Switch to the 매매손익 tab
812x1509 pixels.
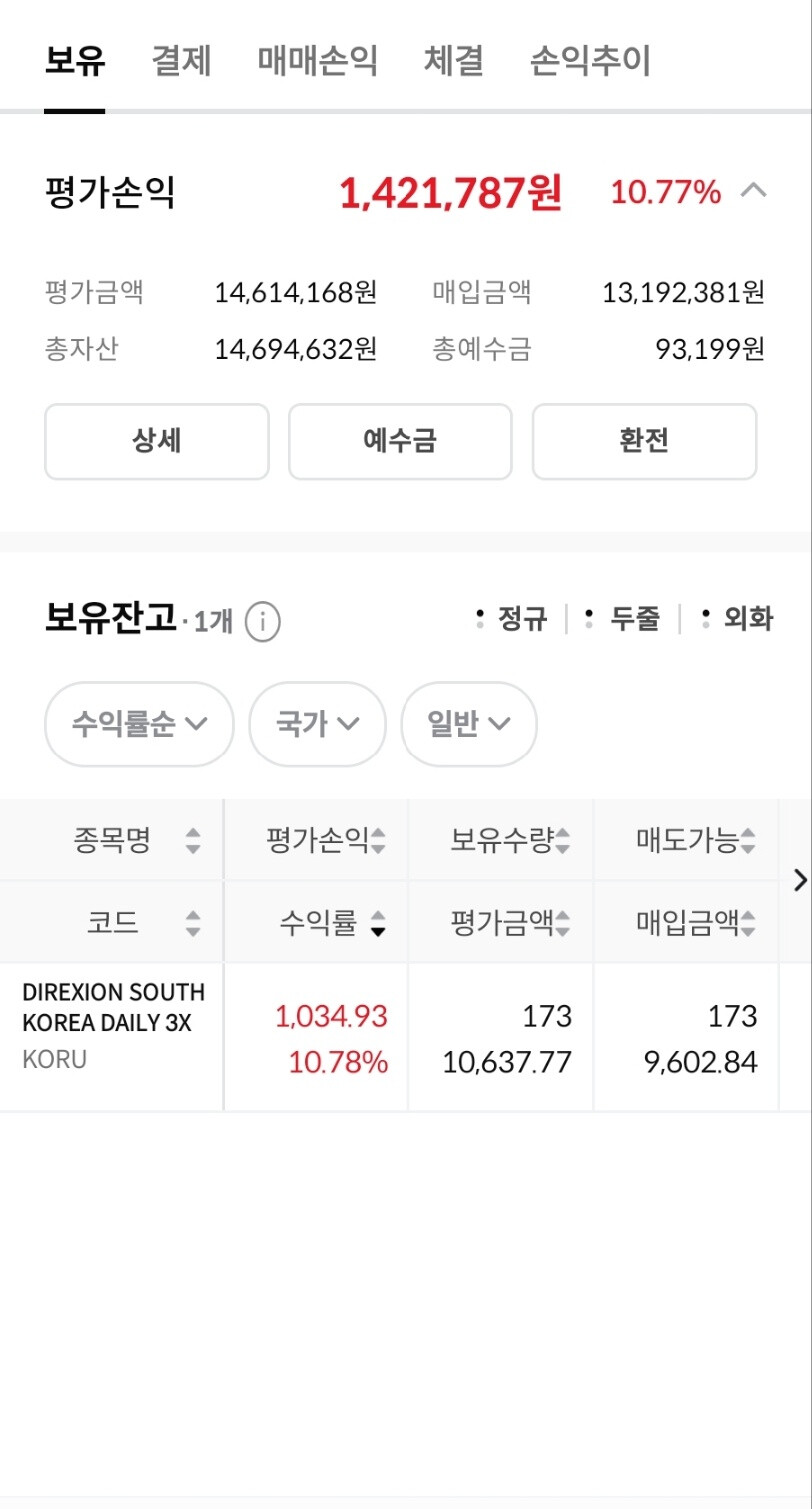tap(317, 61)
